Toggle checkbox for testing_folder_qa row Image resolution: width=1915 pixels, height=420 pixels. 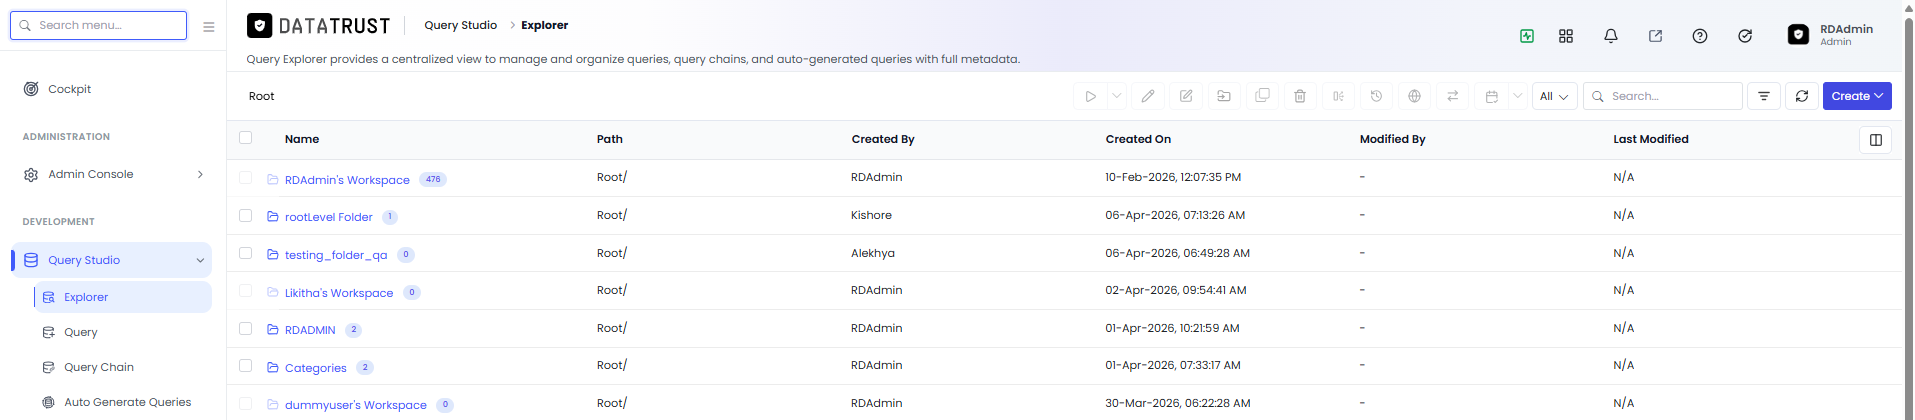coord(246,253)
